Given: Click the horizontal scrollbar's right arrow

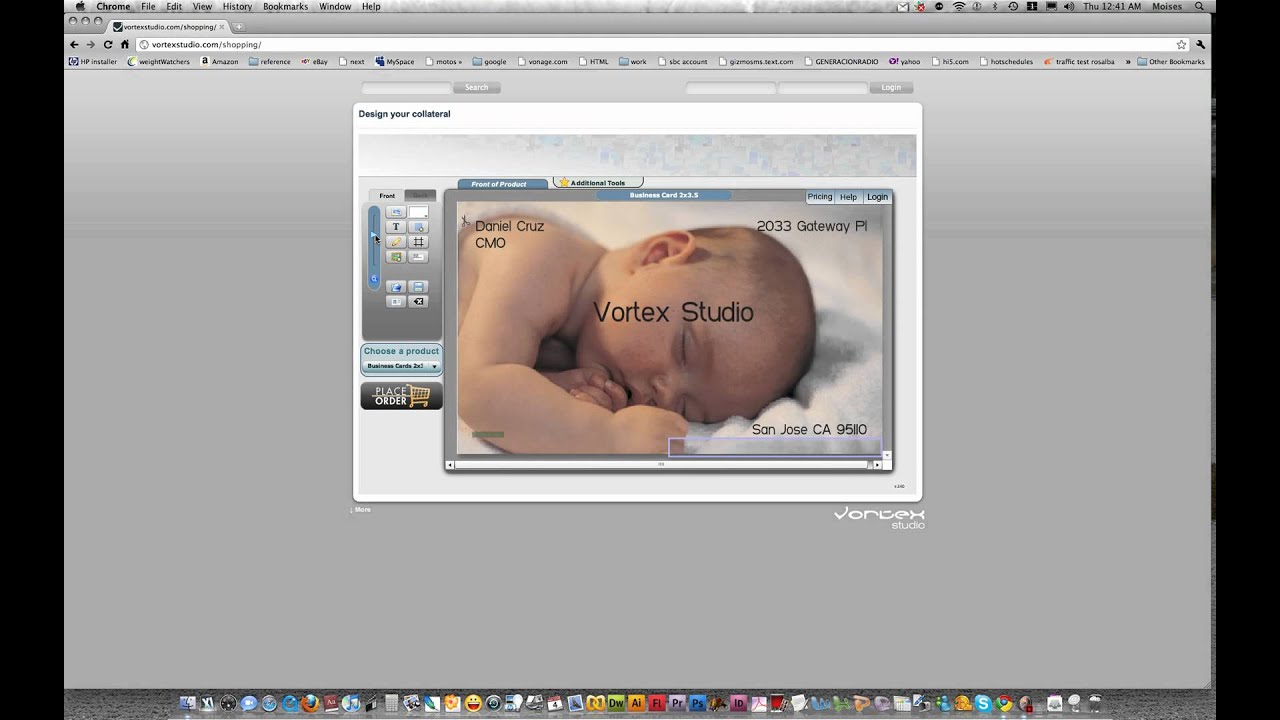Looking at the screenshot, I should pos(877,465).
